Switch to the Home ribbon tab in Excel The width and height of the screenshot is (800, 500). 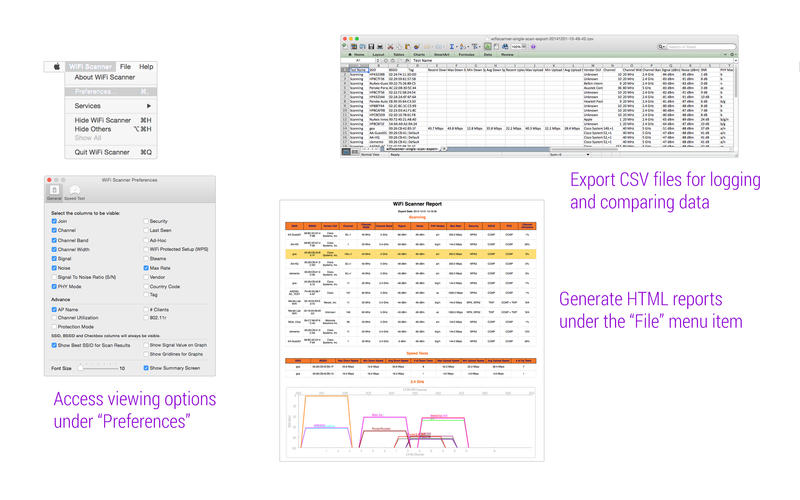coord(359,55)
